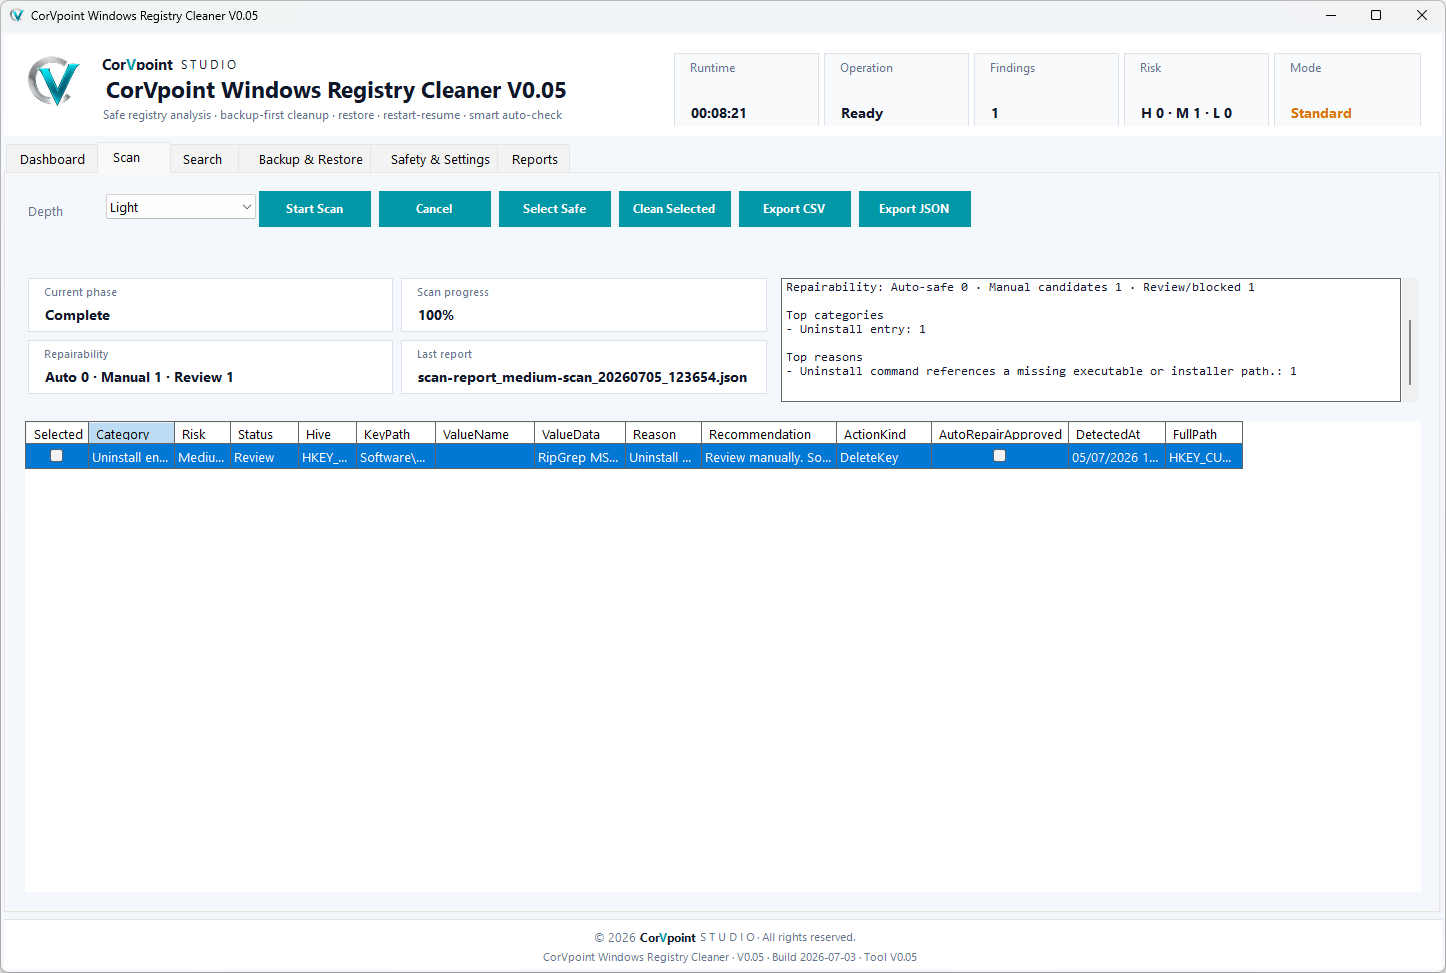Click the Mode value 'Standard'

[1321, 113]
